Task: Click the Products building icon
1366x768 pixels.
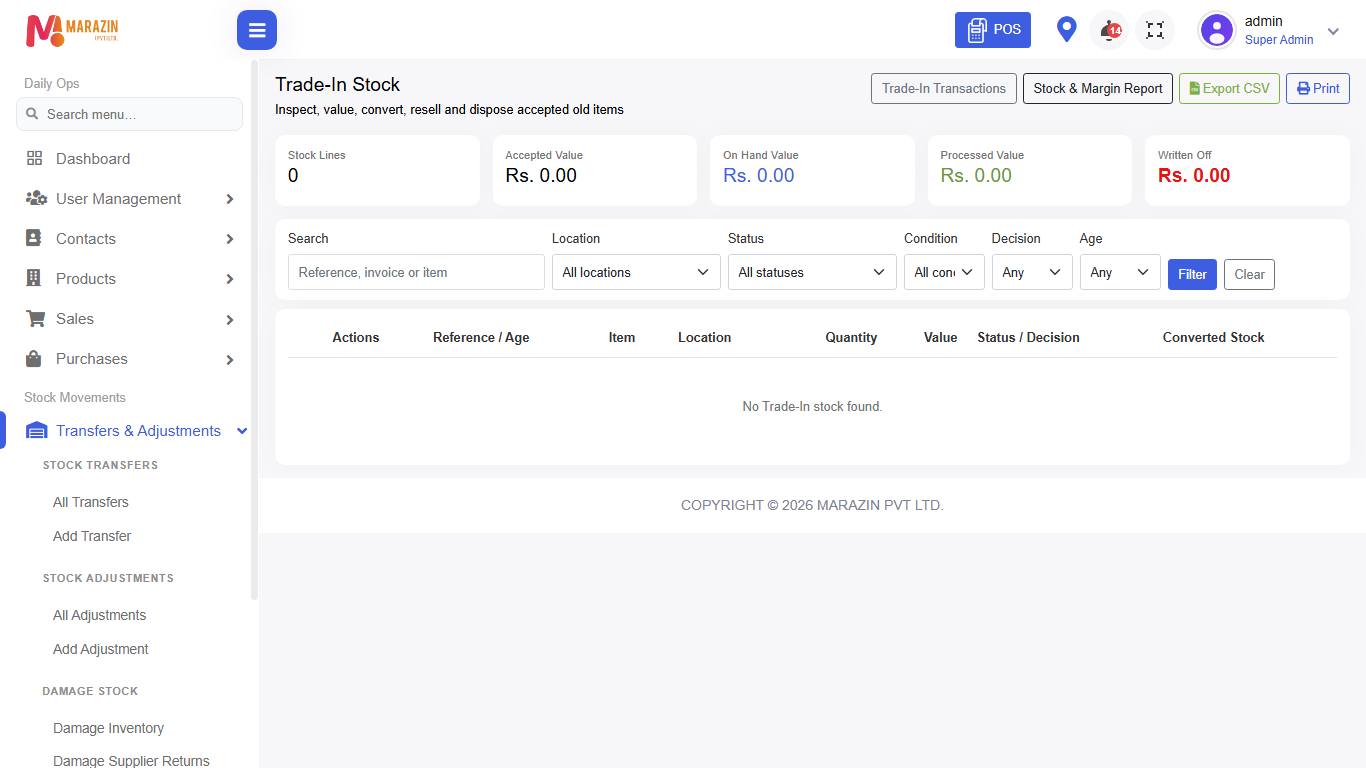Action: click(34, 279)
